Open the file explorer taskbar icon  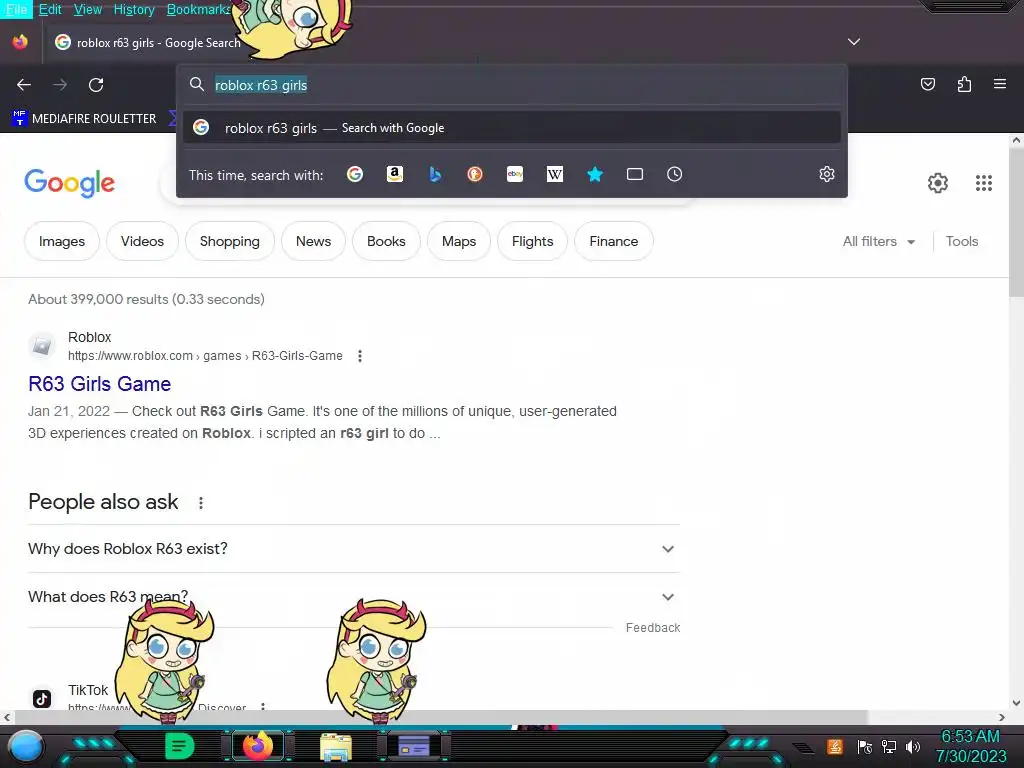[336, 746]
